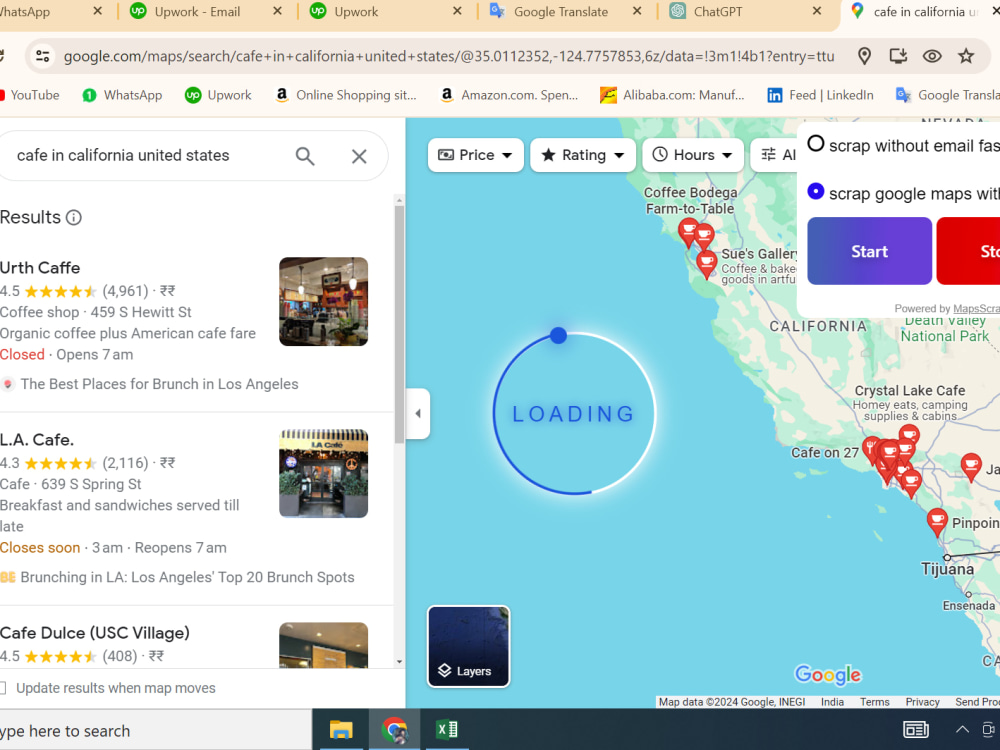Open the Urth Caffe photo thumbnail
Image resolution: width=1000 pixels, height=750 pixels.
click(x=323, y=302)
